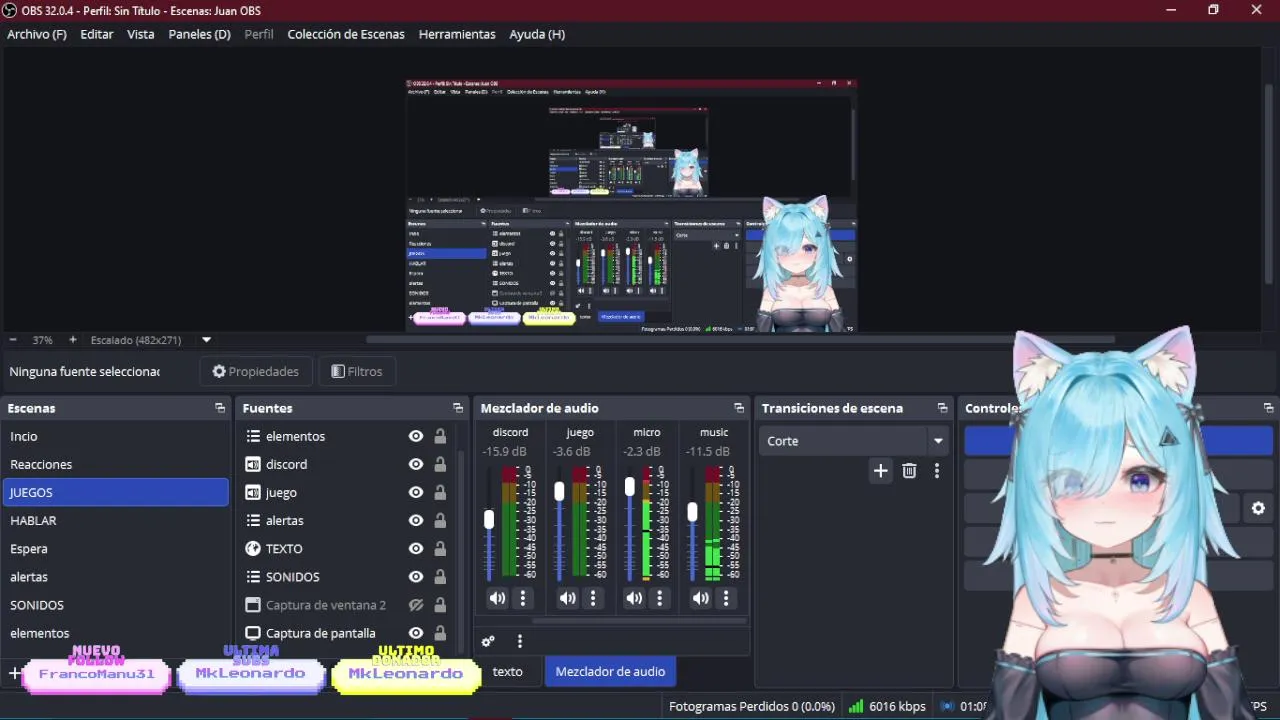Open the micro channel options menu
The height and width of the screenshot is (720, 1280).
(x=659, y=598)
